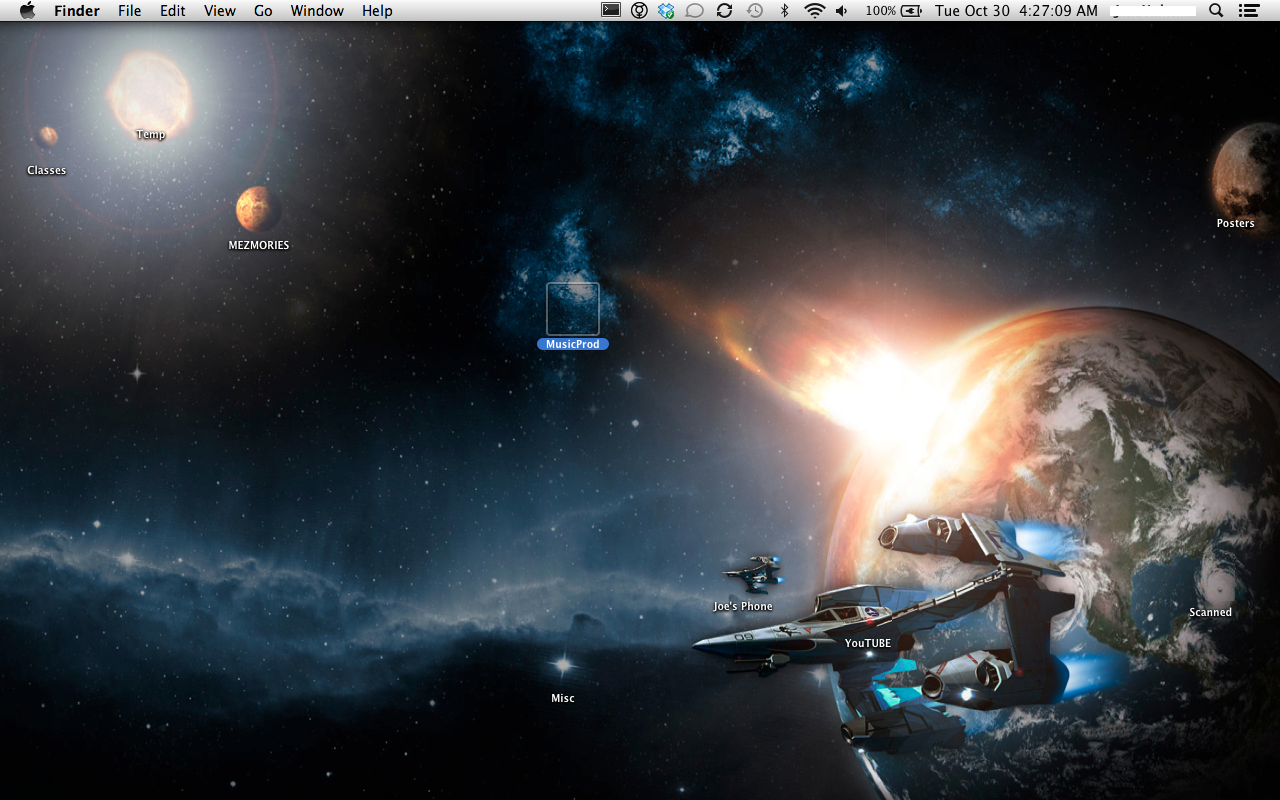1280x800 pixels.
Task: Open the battery status menu
Action: pyautogui.click(x=911, y=10)
